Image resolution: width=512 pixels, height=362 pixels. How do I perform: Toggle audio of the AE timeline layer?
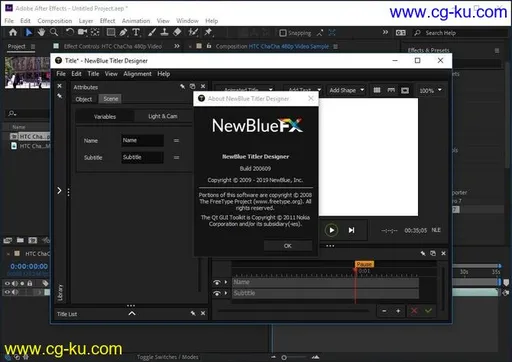click(15, 292)
